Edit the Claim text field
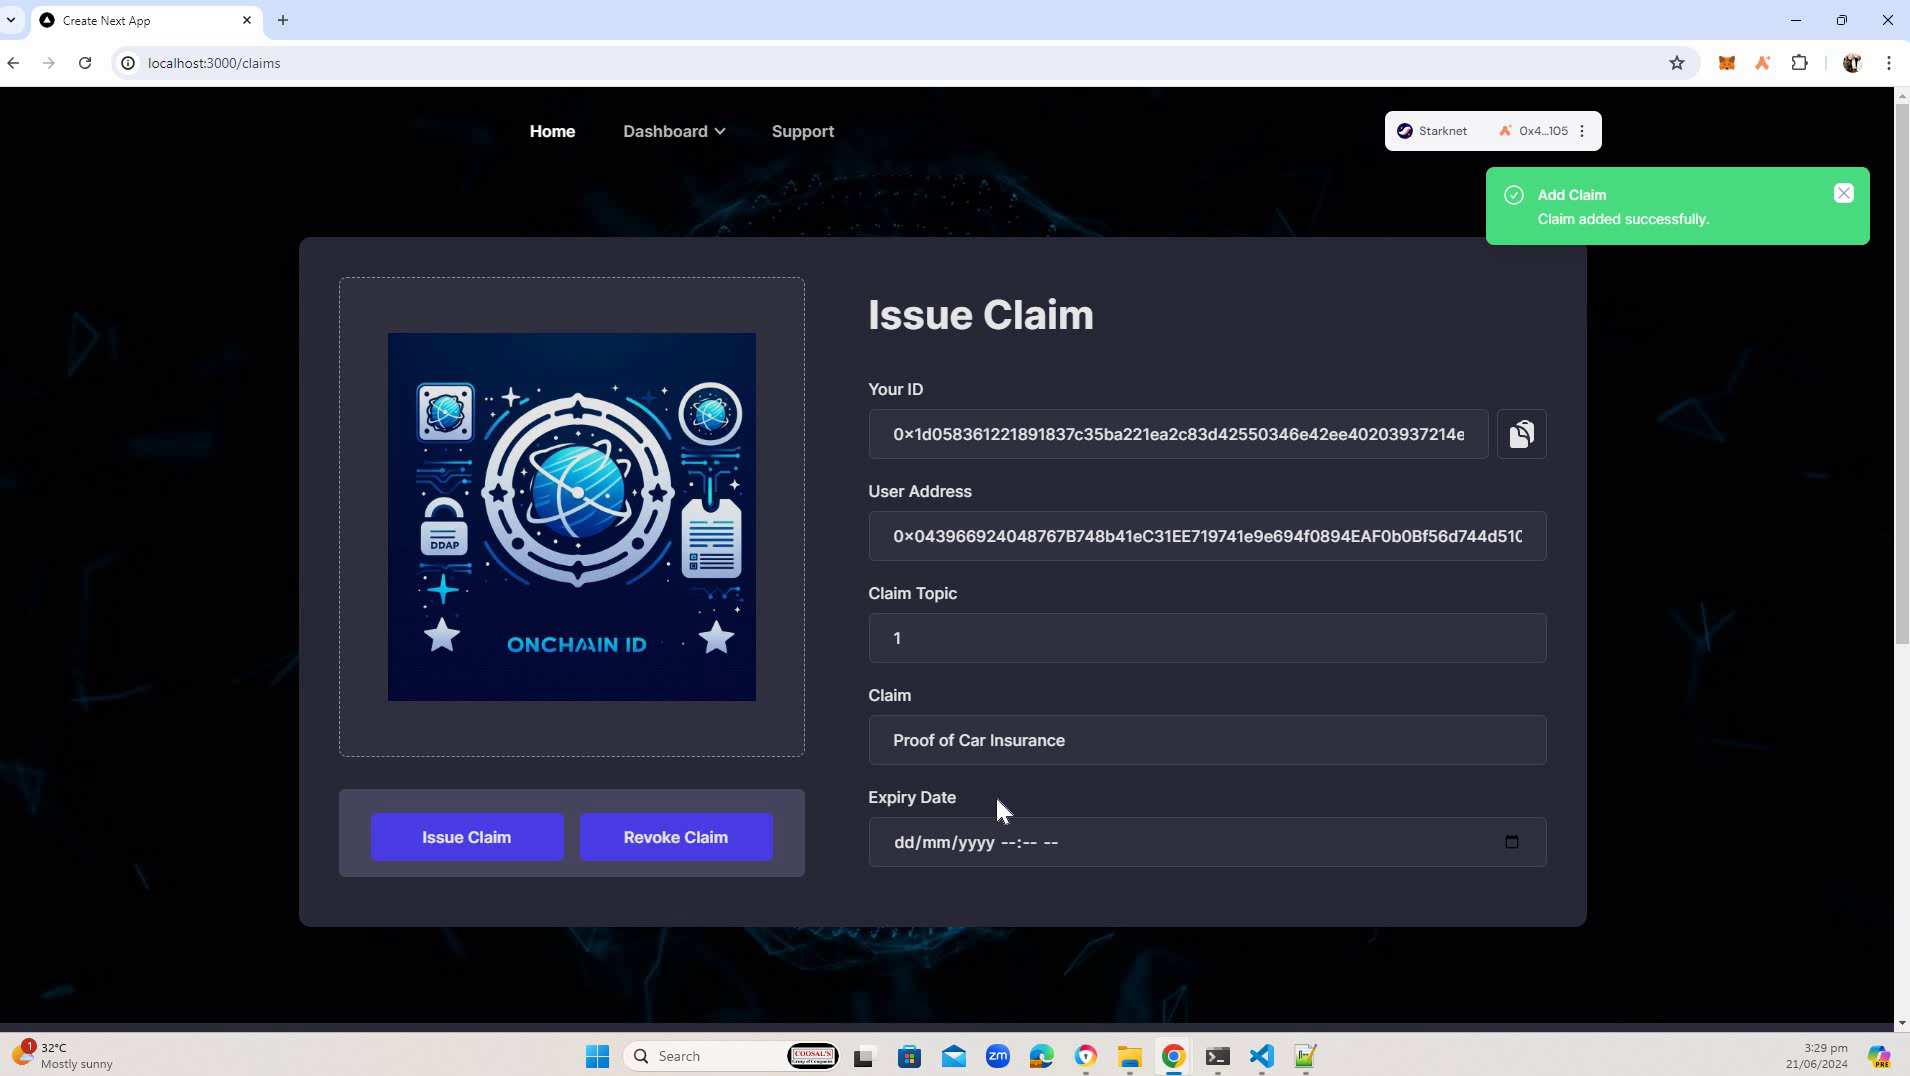Image resolution: width=1910 pixels, height=1076 pixels. tap(1207, 740)
